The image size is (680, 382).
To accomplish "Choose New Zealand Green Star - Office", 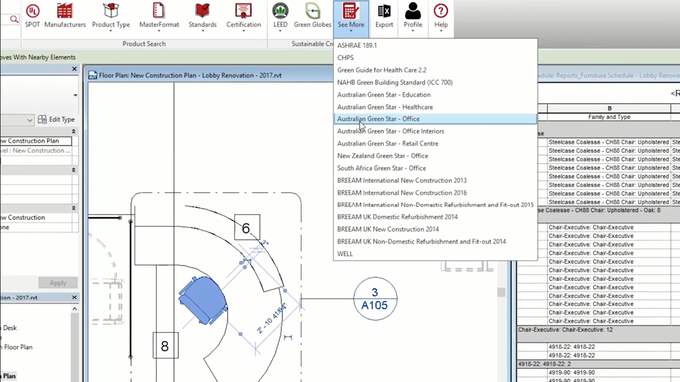I will [435, 156].
